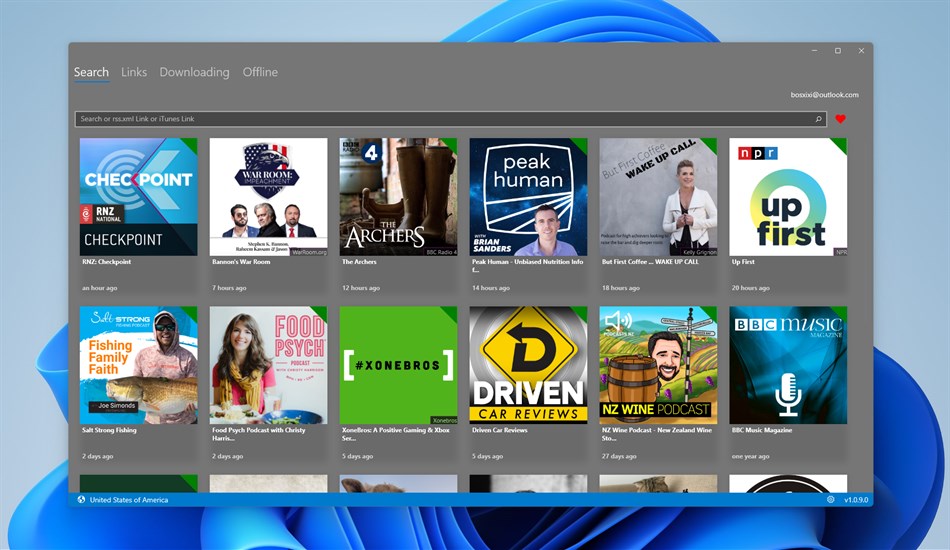Click the bosxixi@outlook.com account label
This screenshot has width=950, height=550.
click(x=825, y=94)
